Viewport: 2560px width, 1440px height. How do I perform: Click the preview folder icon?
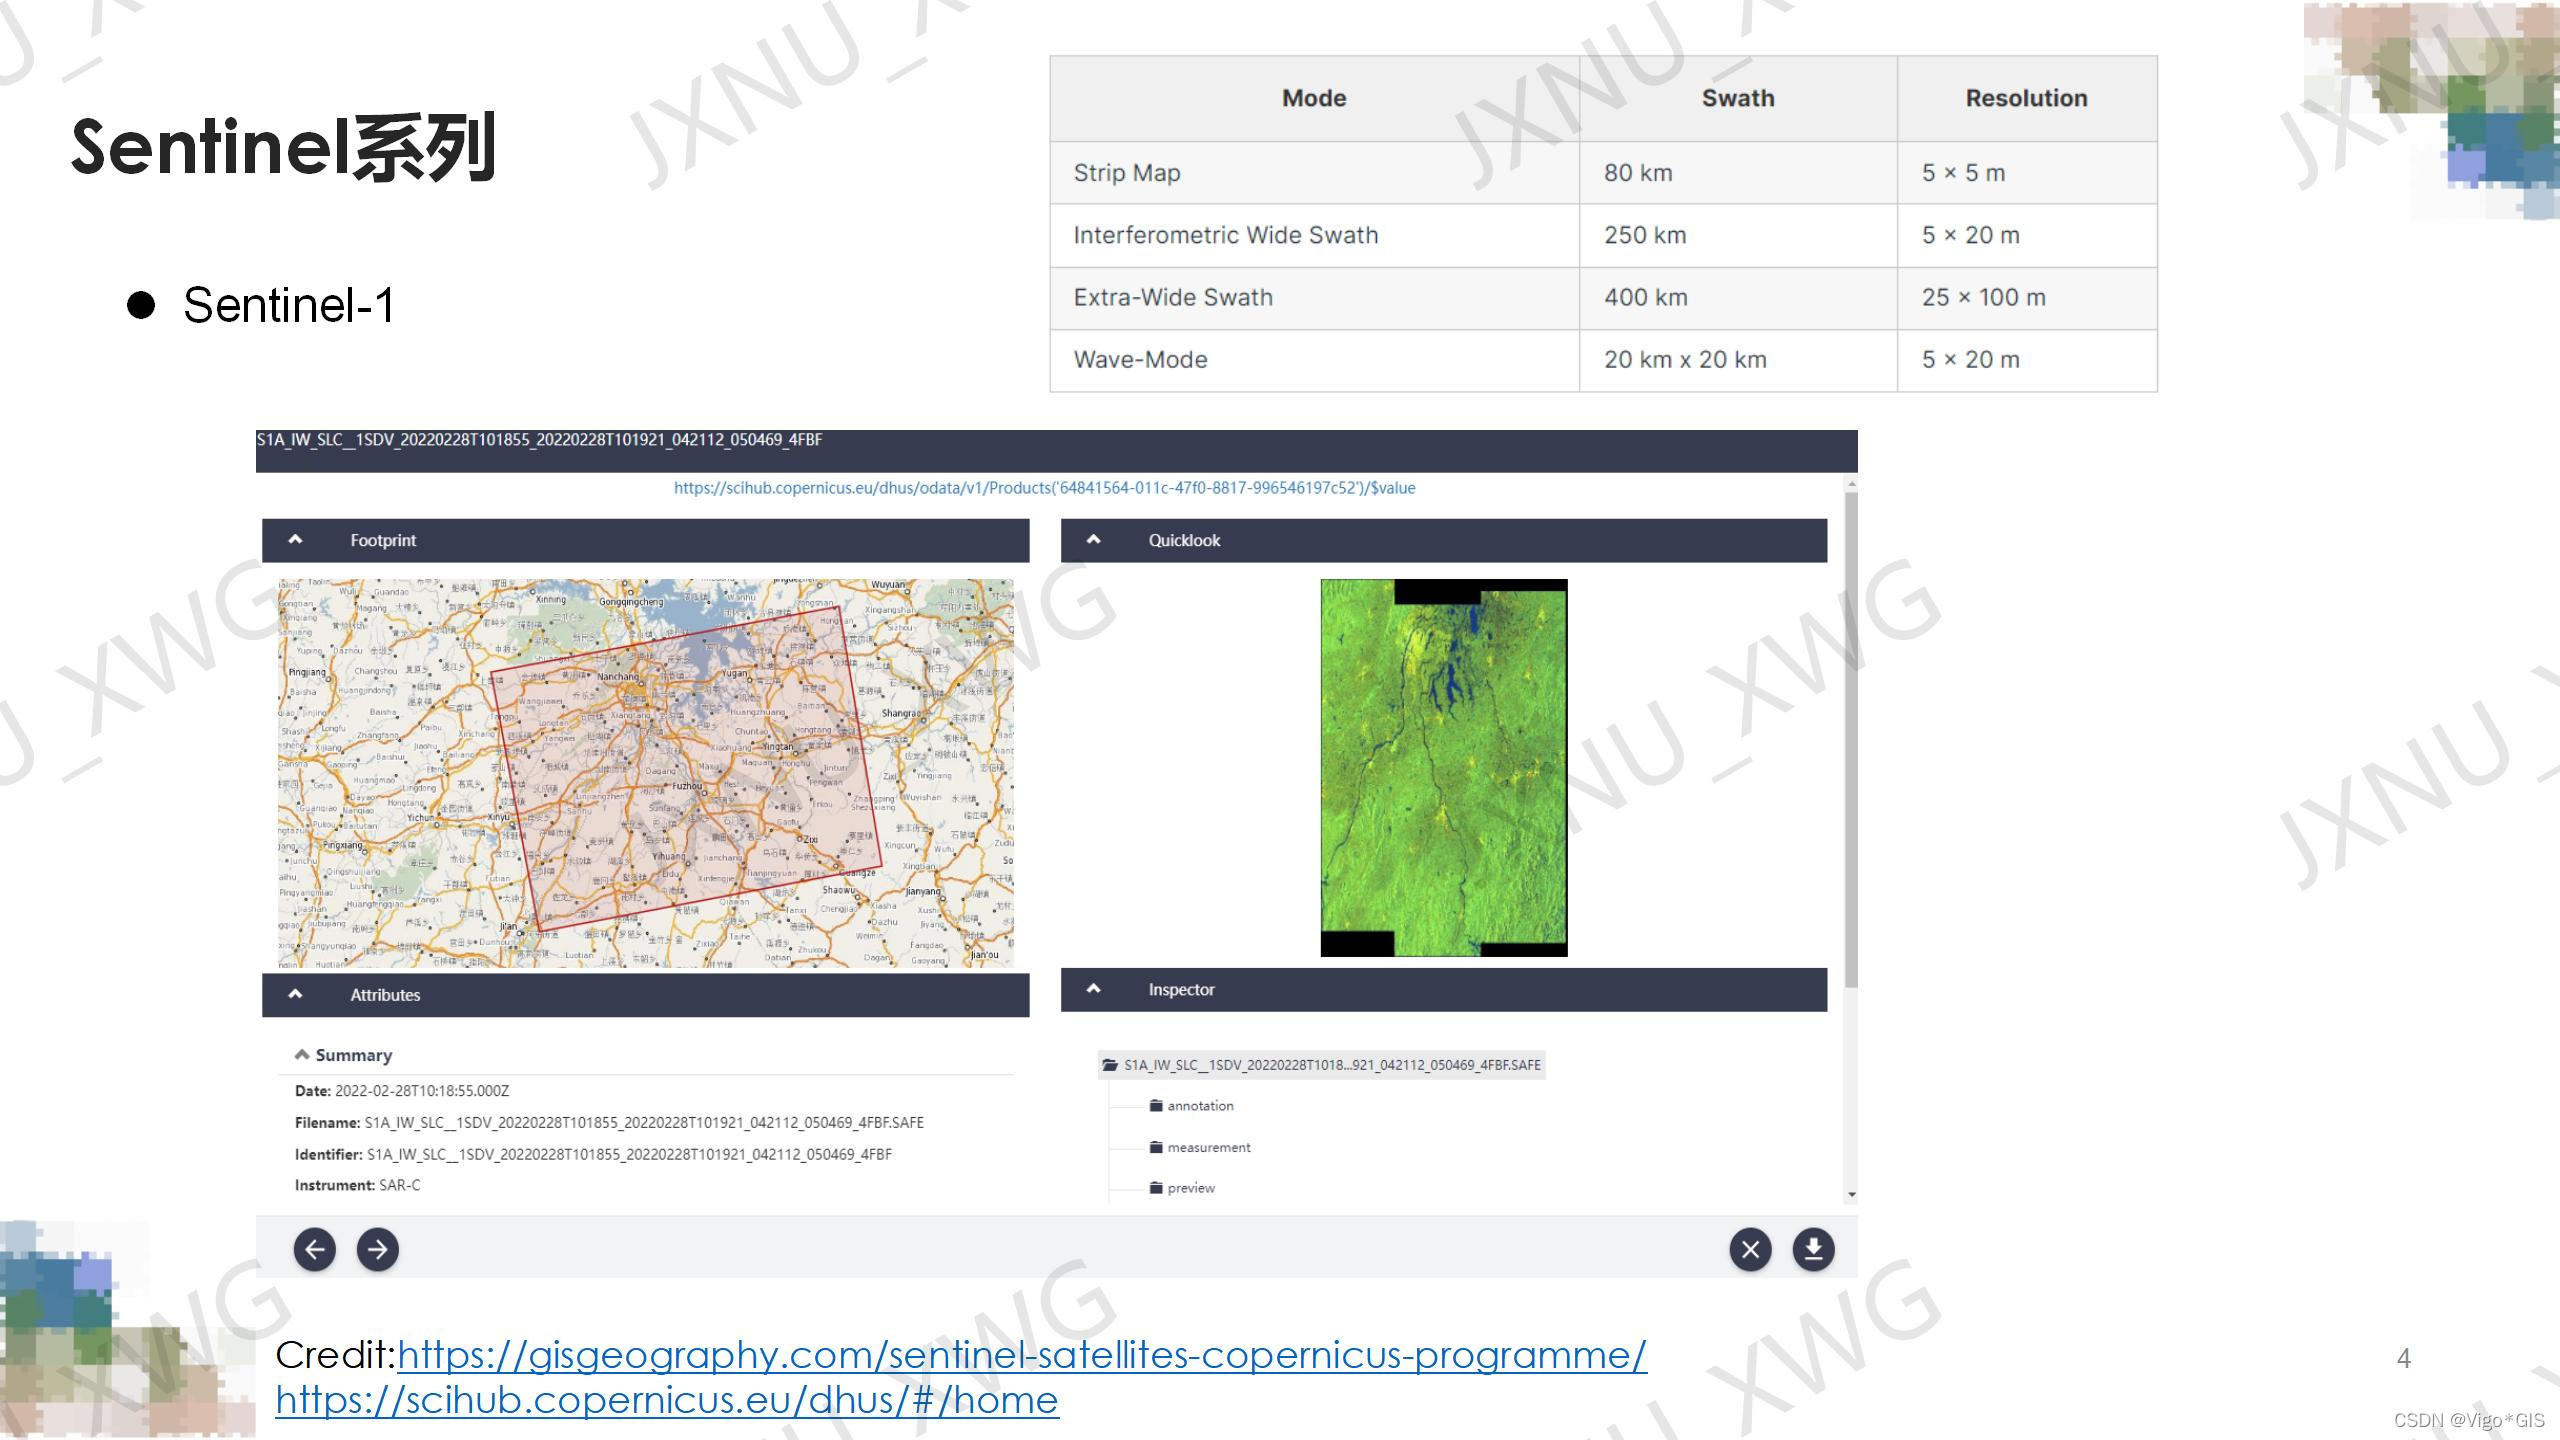tap(1156, 1188)
